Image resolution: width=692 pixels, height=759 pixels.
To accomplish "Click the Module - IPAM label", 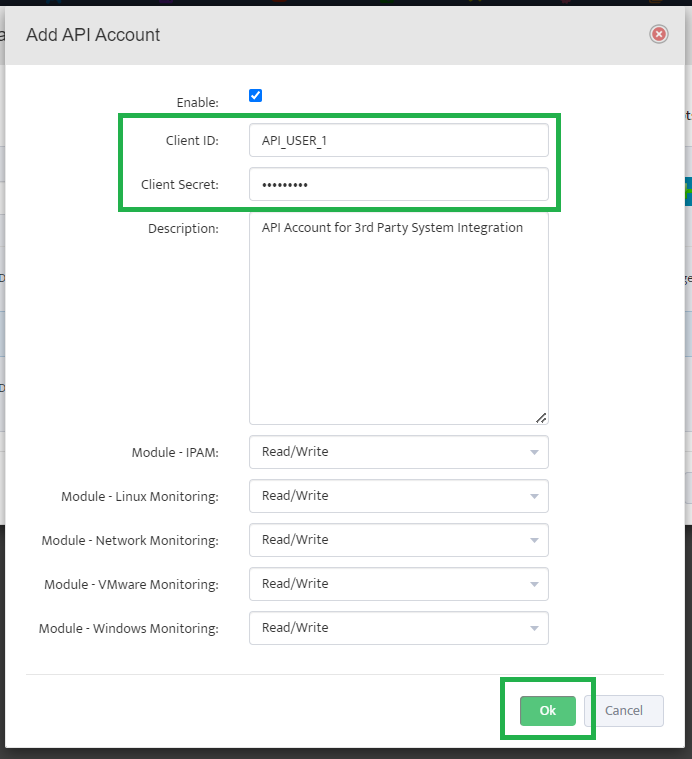I will 175,453.
